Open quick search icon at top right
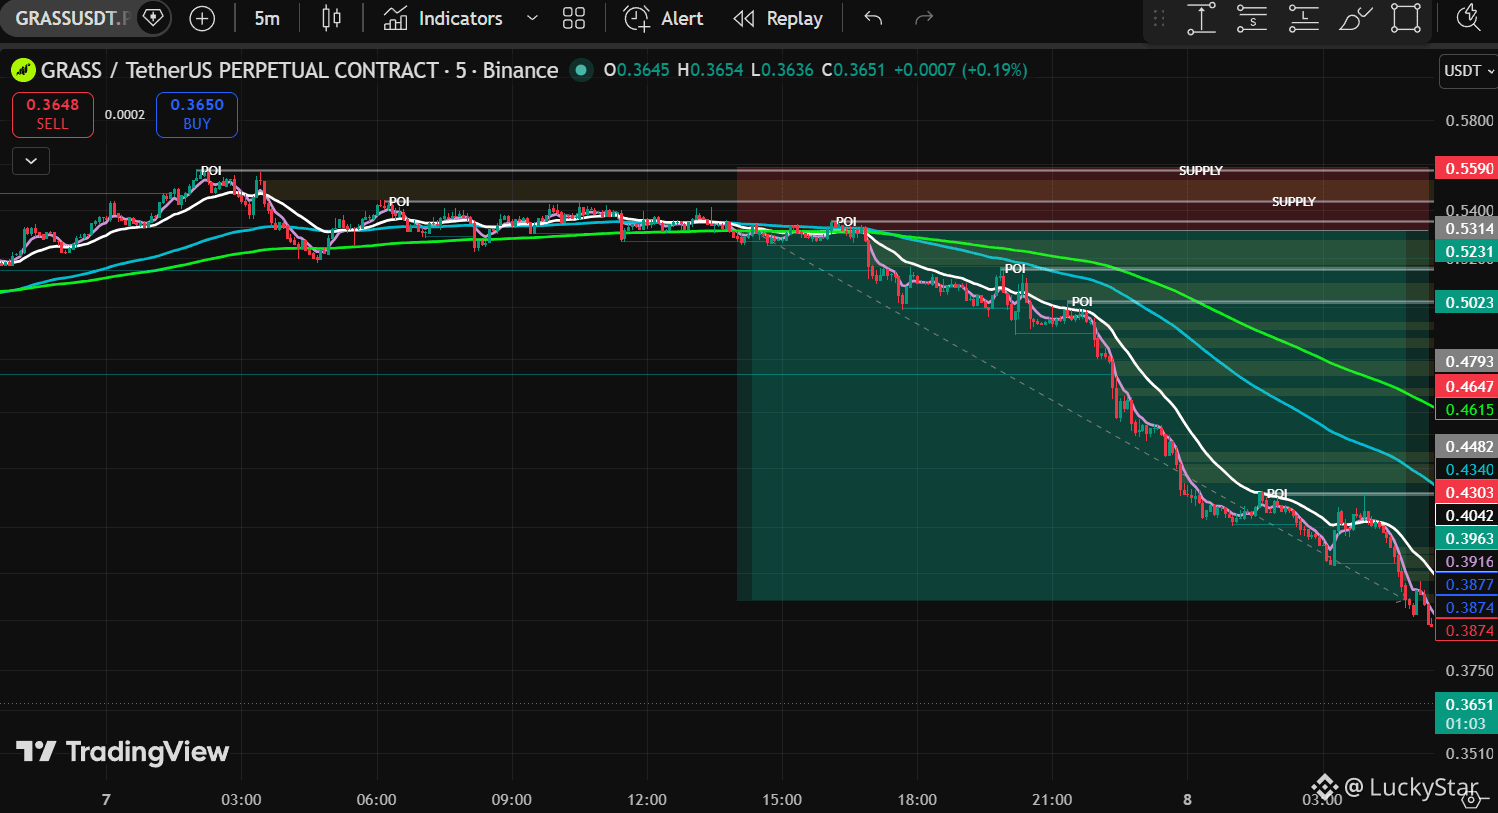Viewport: 1498px width, 813px height. click(x=1469, y=18)
